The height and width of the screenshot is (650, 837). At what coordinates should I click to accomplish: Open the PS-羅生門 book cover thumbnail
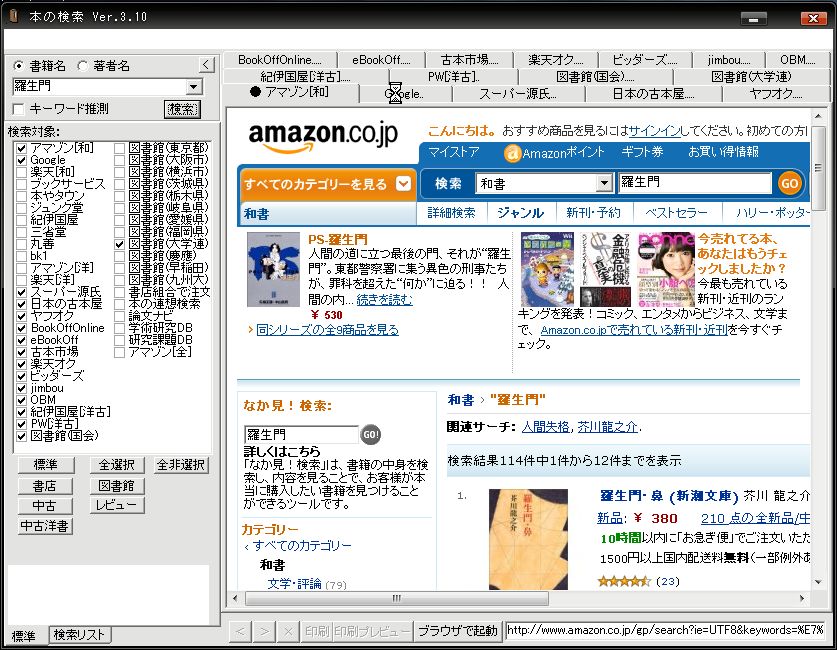[273, 269]
